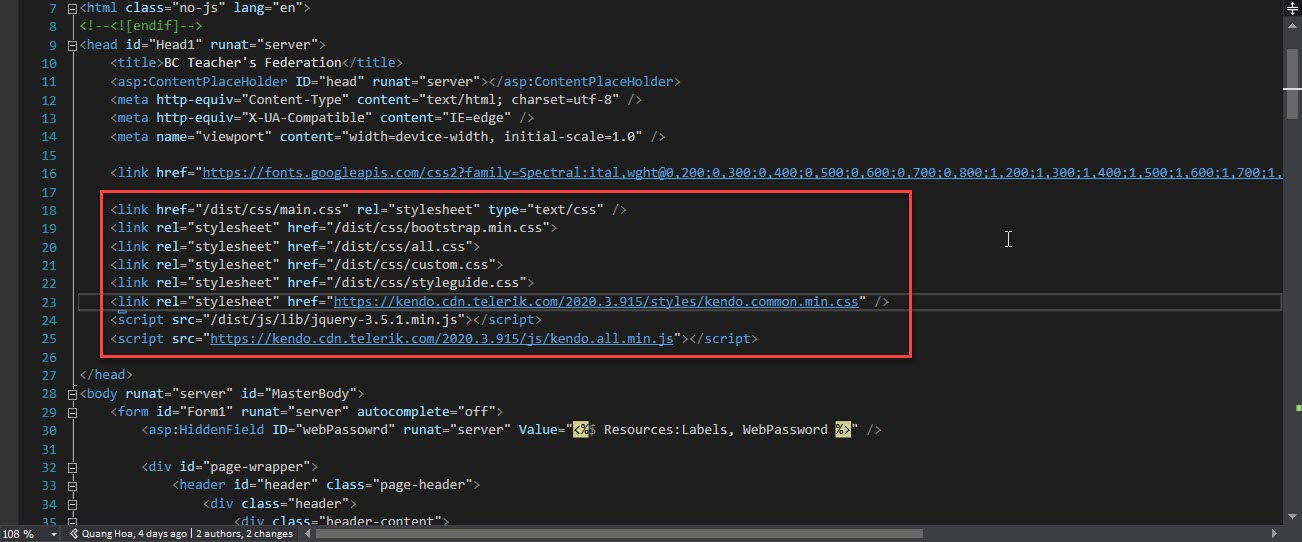Click the '2 authors, 2 changes' indicator
Viewport: 1302px width, 542px height.
click(x=244, y=534)
